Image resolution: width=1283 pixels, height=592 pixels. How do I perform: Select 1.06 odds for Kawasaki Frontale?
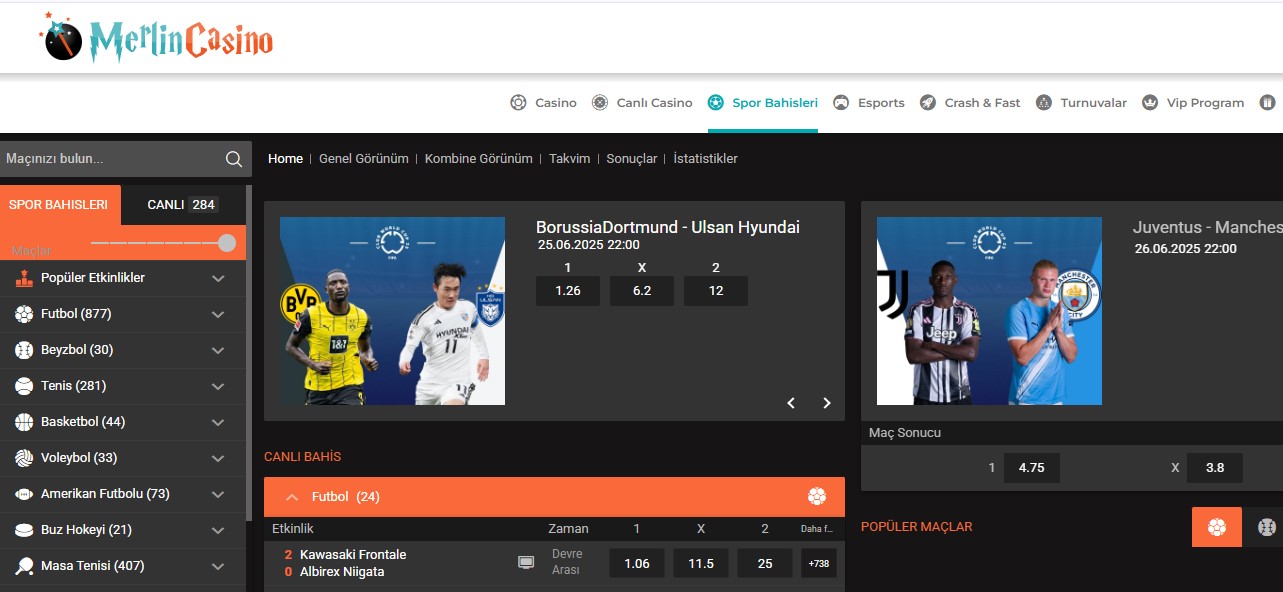(637, 563)
